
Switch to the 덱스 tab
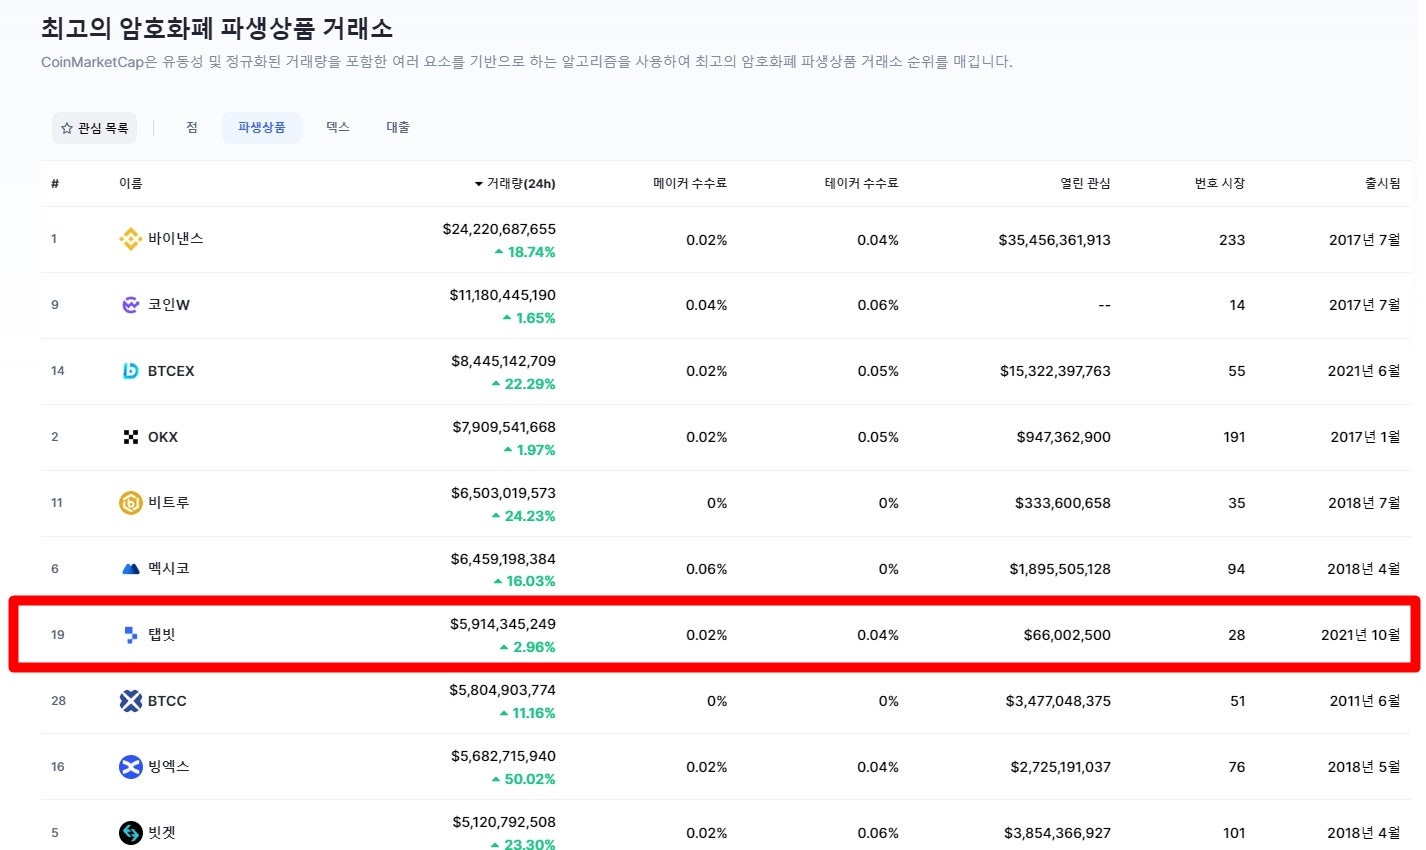coord(338,127)
